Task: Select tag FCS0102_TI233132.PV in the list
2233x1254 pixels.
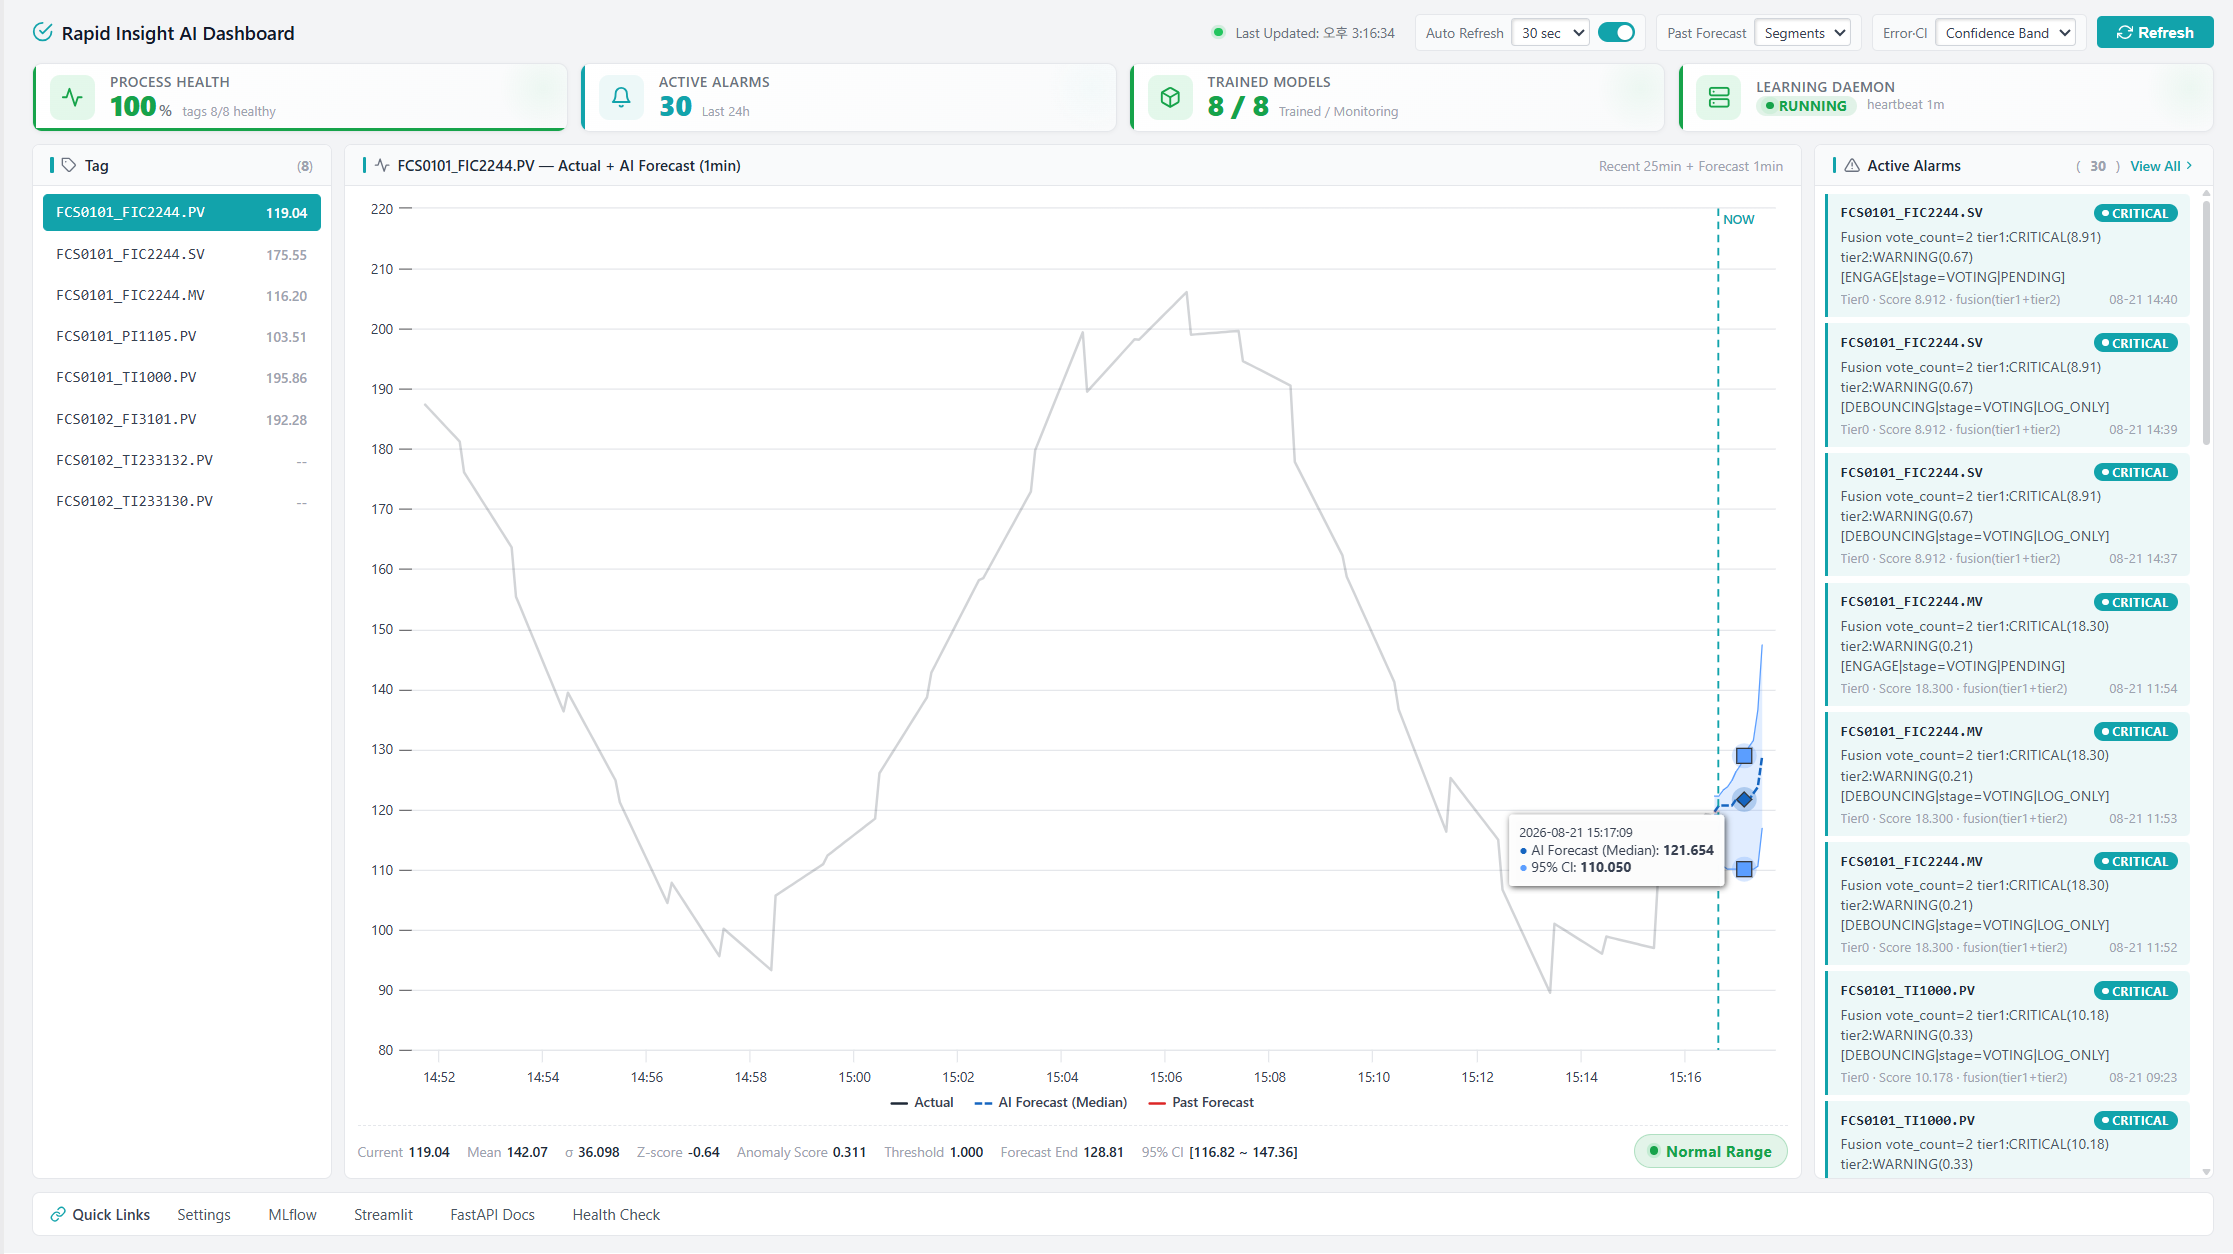Action: click(182, 460)
